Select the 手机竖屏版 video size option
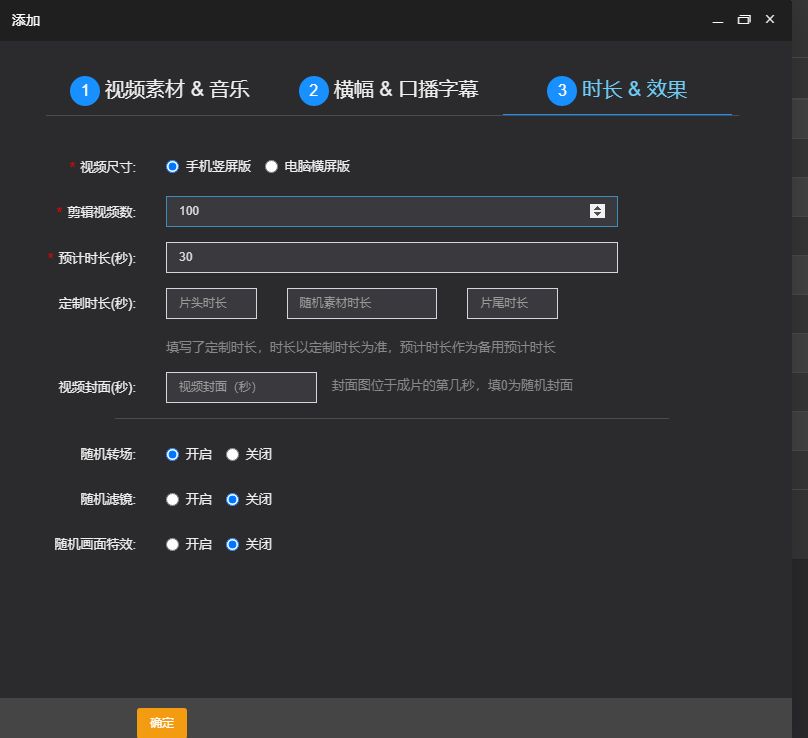 click(x=171, y=167)
